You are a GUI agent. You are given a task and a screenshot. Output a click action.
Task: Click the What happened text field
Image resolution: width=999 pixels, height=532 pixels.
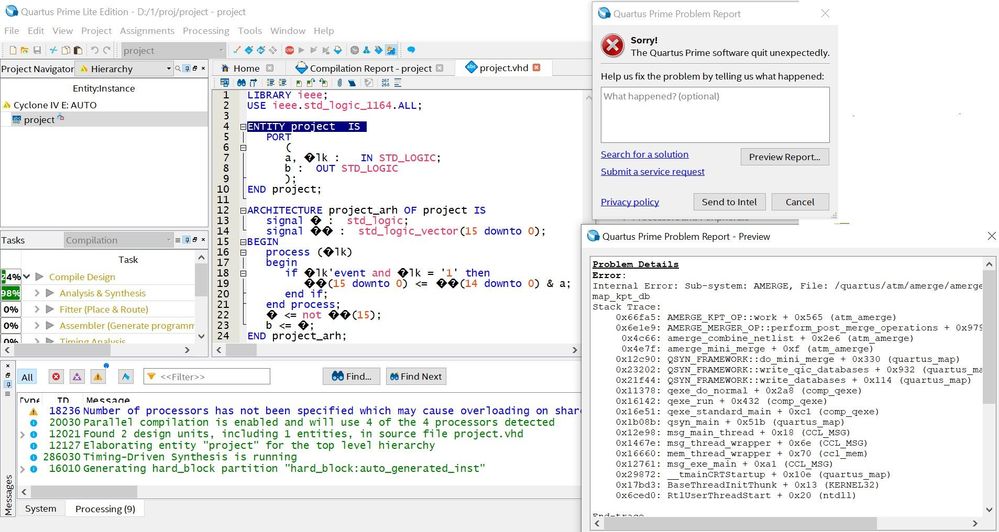(714, 115)
